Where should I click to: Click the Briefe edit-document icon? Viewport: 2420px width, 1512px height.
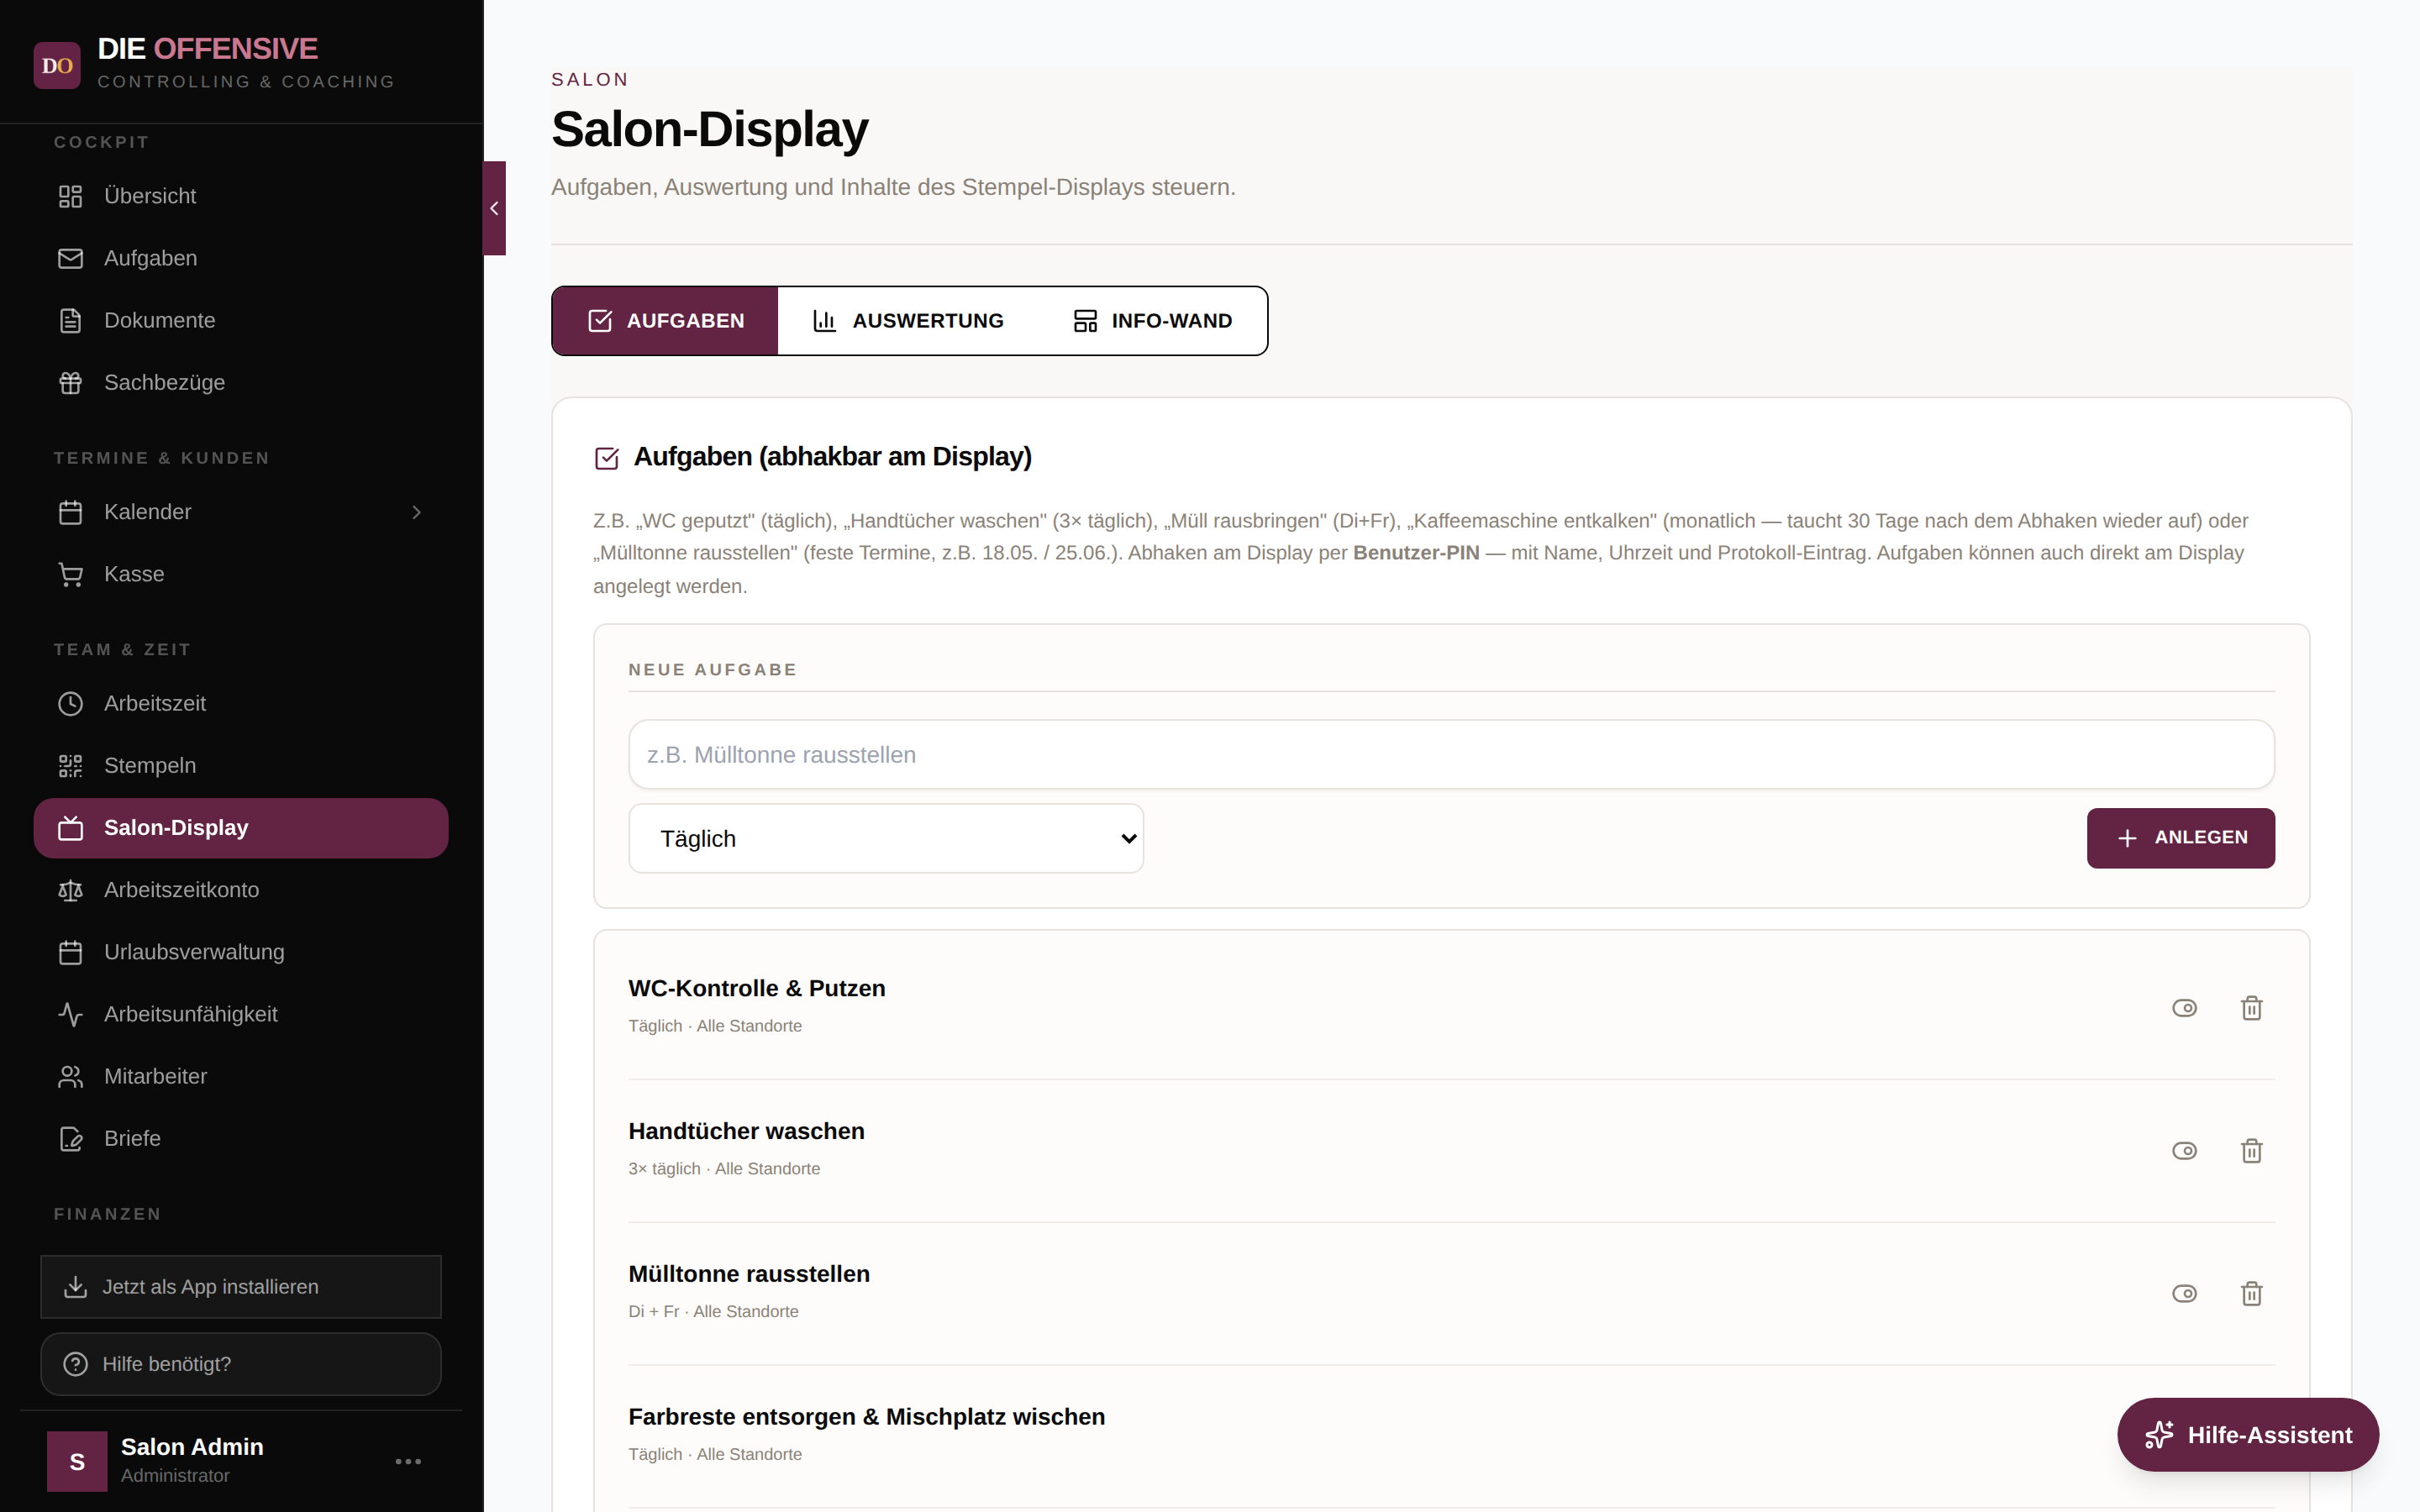[x=70, y=1139]
